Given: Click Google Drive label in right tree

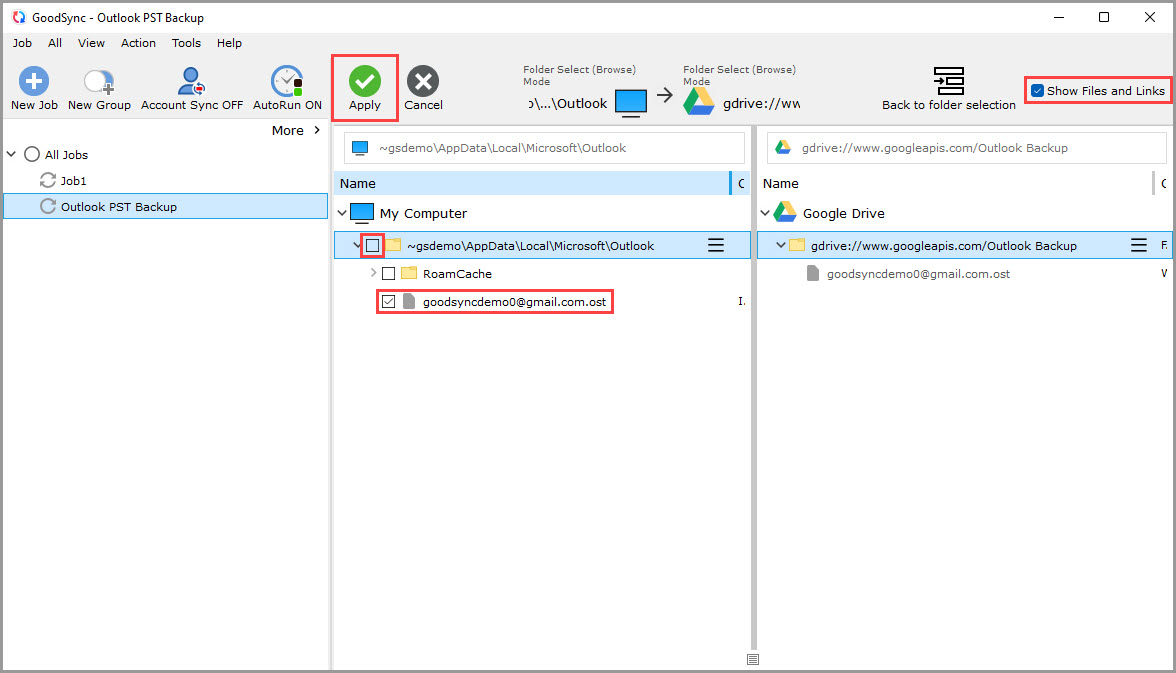Looking at the screenshot, I should pos(844,213).
